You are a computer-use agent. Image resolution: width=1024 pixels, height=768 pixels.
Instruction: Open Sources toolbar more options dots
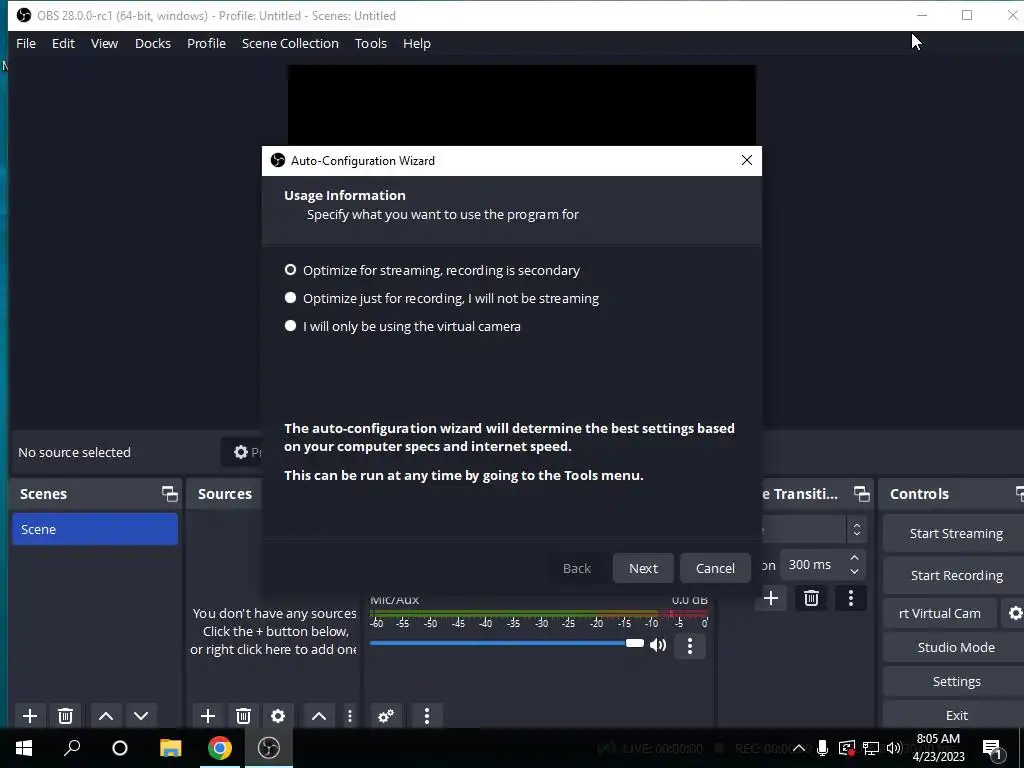point(350,716)
